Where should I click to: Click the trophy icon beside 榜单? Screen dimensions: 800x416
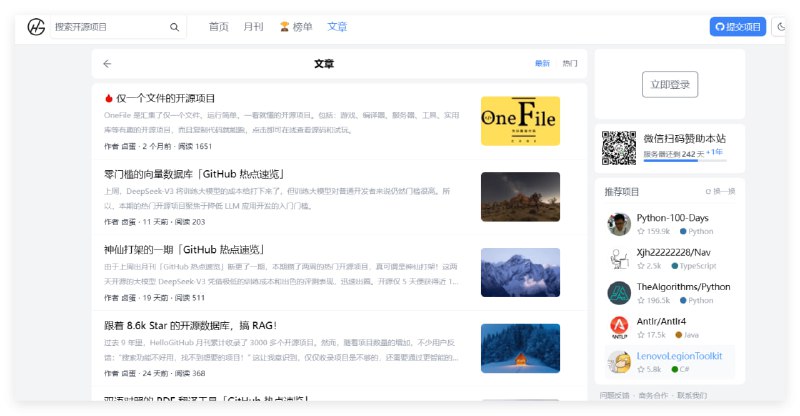[284, 27]
